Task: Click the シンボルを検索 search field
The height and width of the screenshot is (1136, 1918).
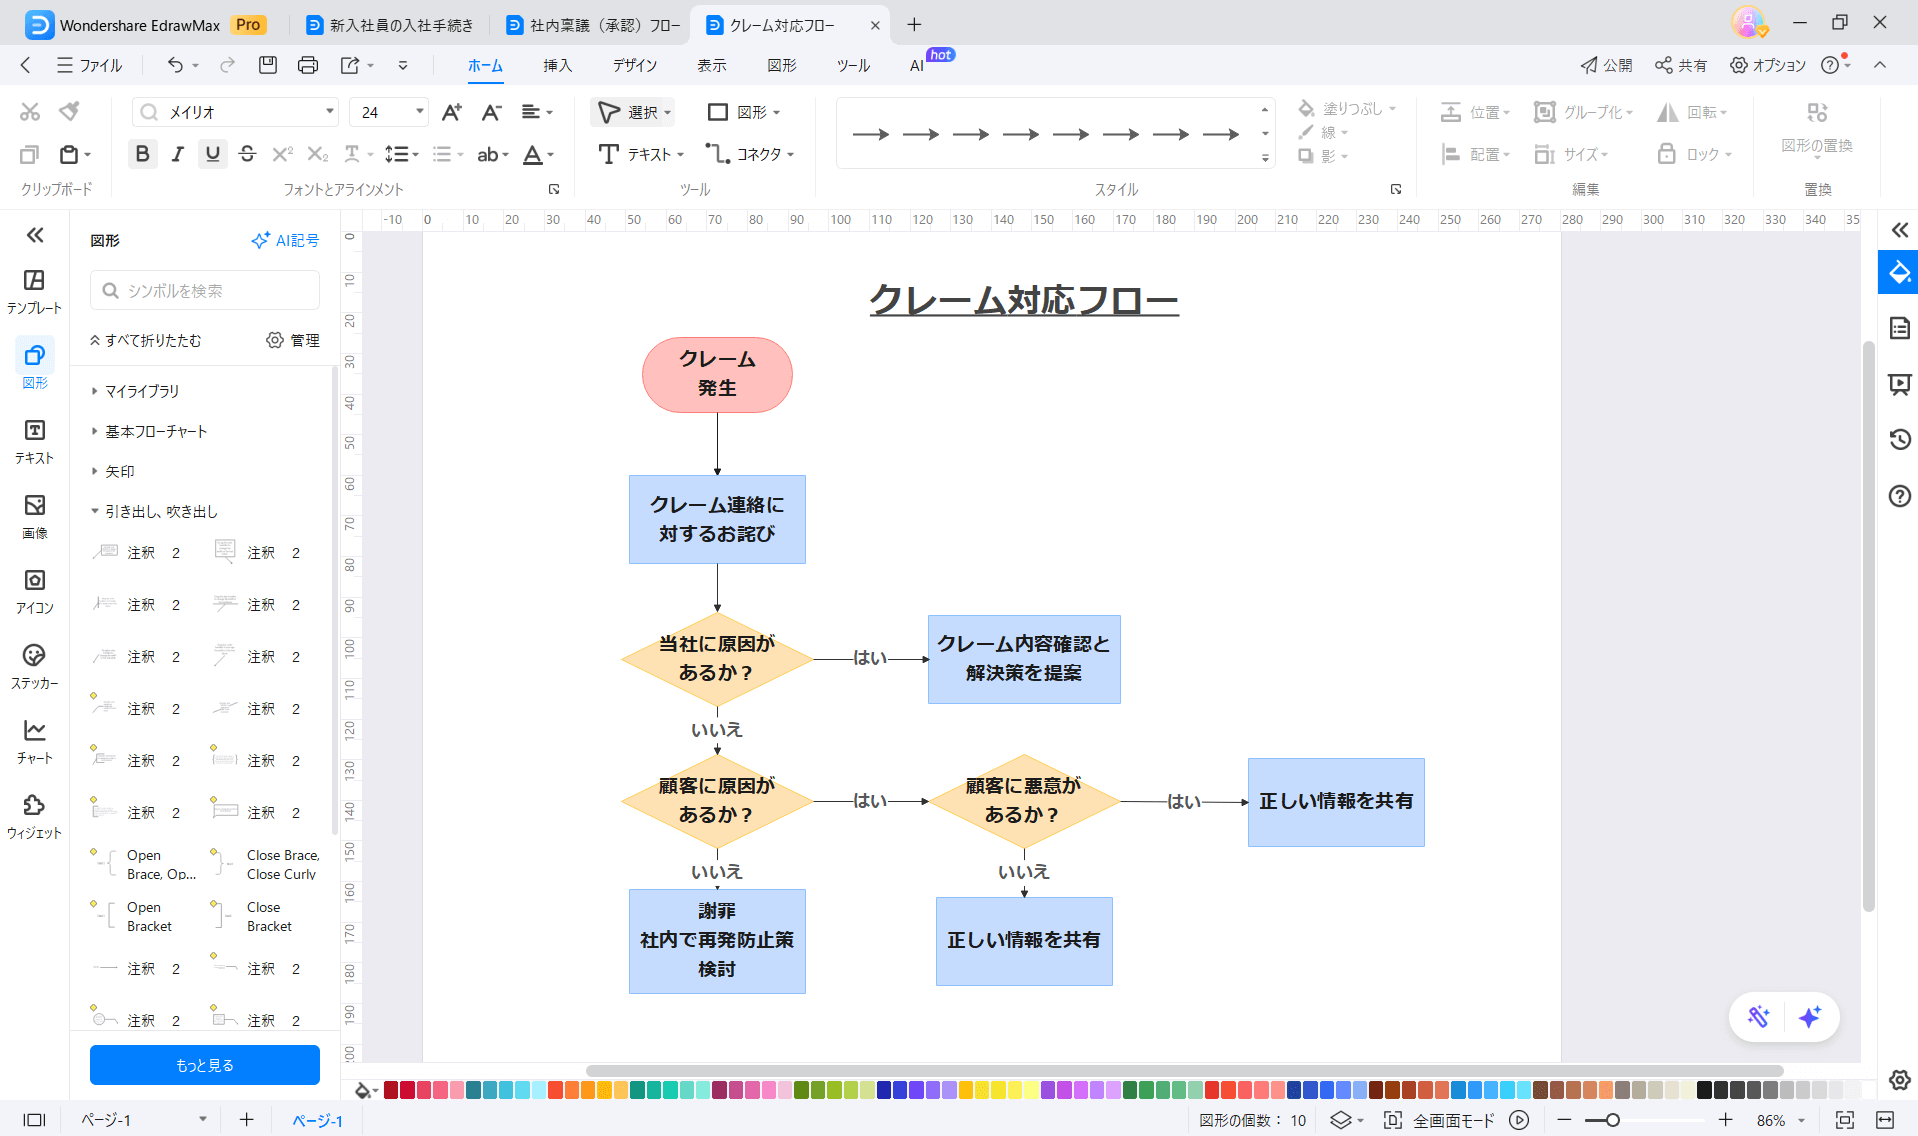Action: click(x=205, y=290)
